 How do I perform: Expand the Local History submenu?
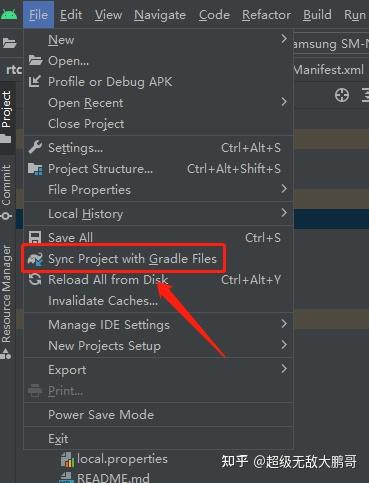[158, 214]
